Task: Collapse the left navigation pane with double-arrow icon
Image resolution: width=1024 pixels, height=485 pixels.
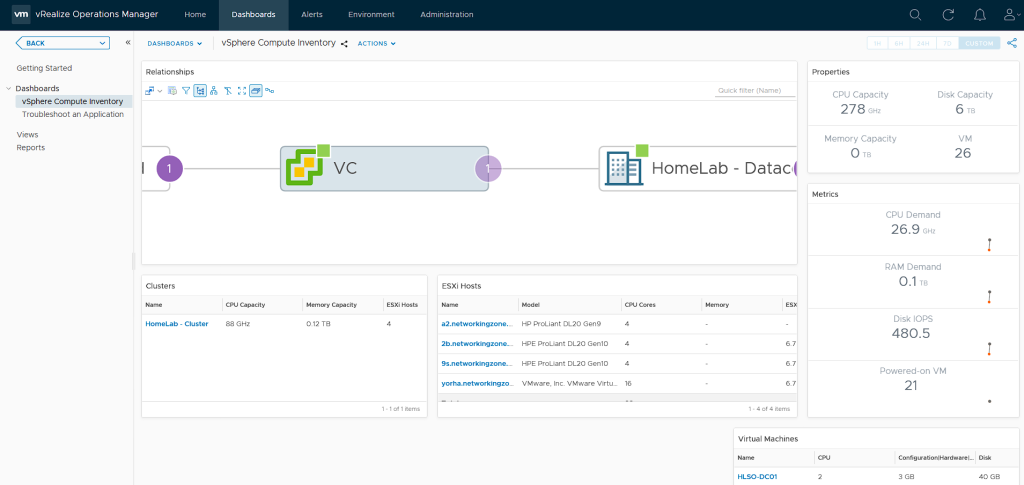Action: point(128,43)
